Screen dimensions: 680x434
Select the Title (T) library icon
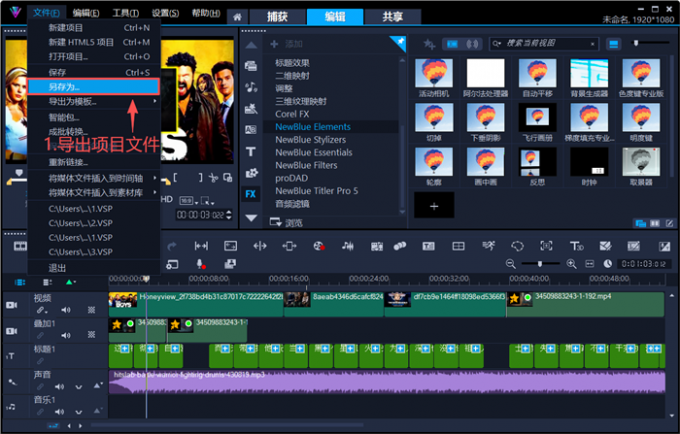click(x=251, y=151)
